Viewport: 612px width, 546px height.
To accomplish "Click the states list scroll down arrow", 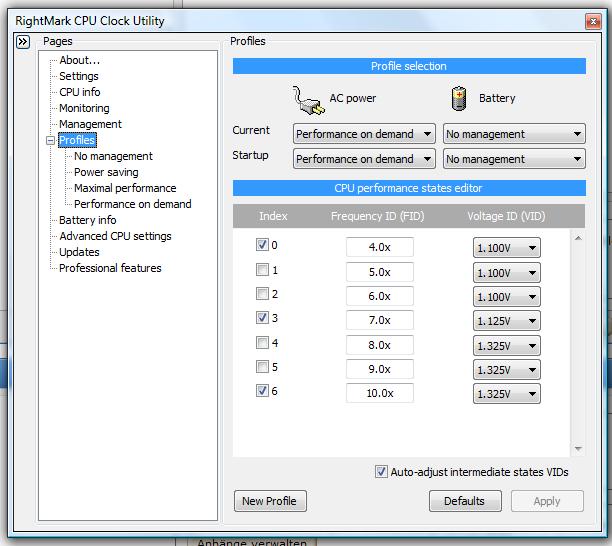I will [x=578, y=449].
